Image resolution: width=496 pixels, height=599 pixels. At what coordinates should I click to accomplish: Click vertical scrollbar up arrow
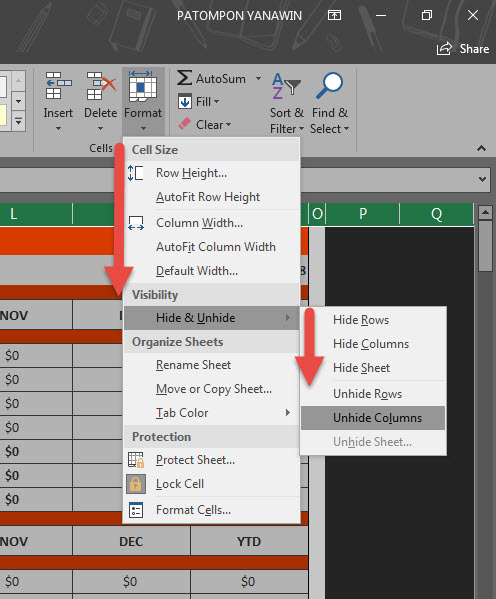pos(485,212)
